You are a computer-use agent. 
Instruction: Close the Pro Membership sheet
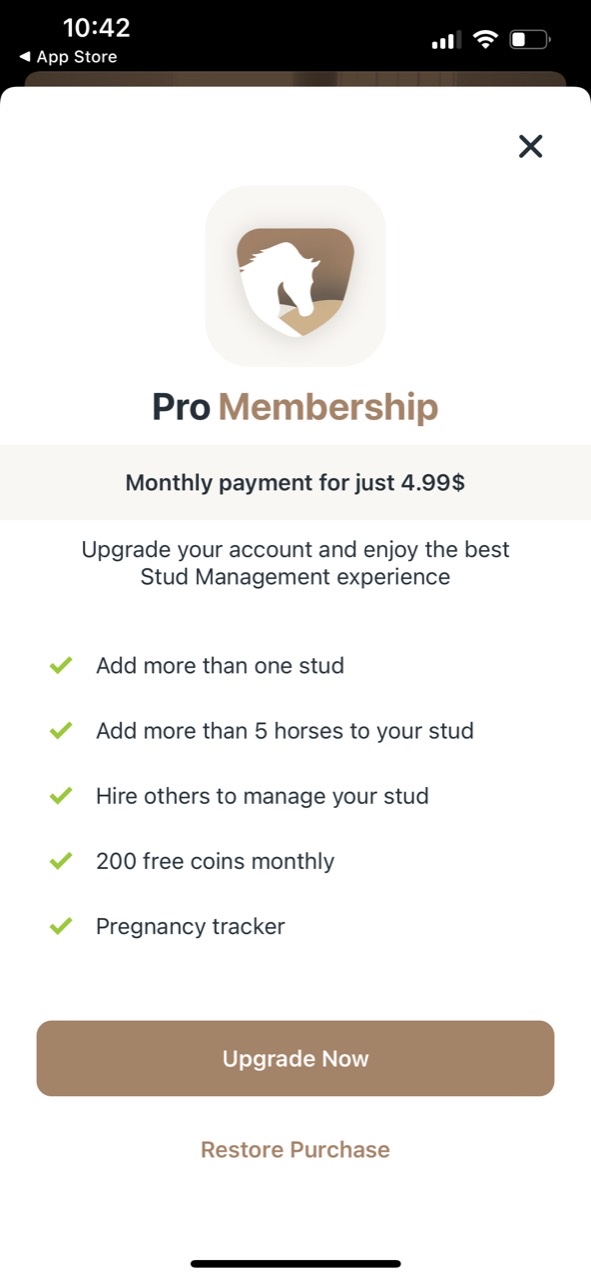point(530,146)
